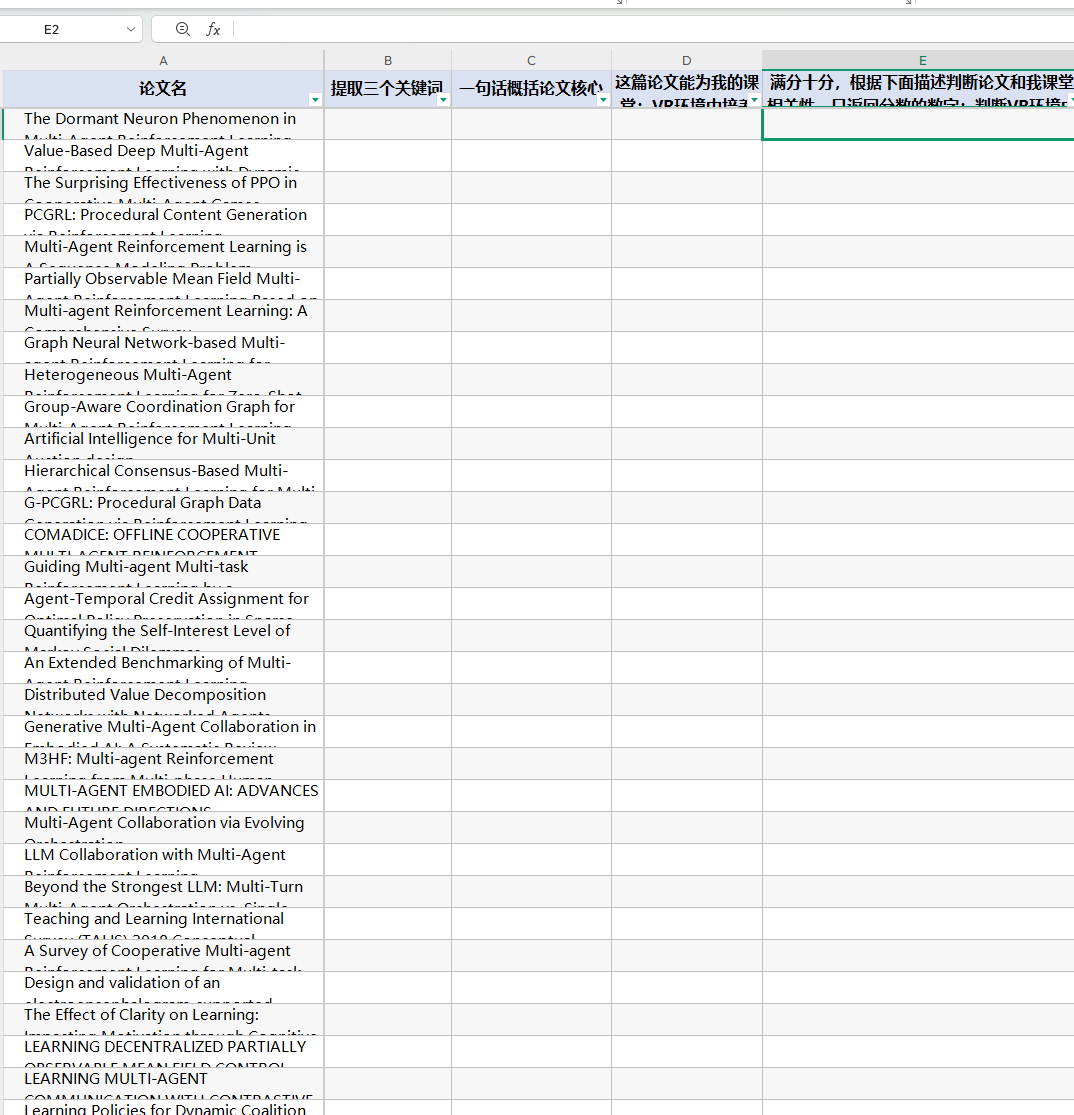The height and width of the screenshot is (1115, 1074).
Task: Click the magnifier icon beside fx
Action: pyautogui.click(x=183, y=29)
